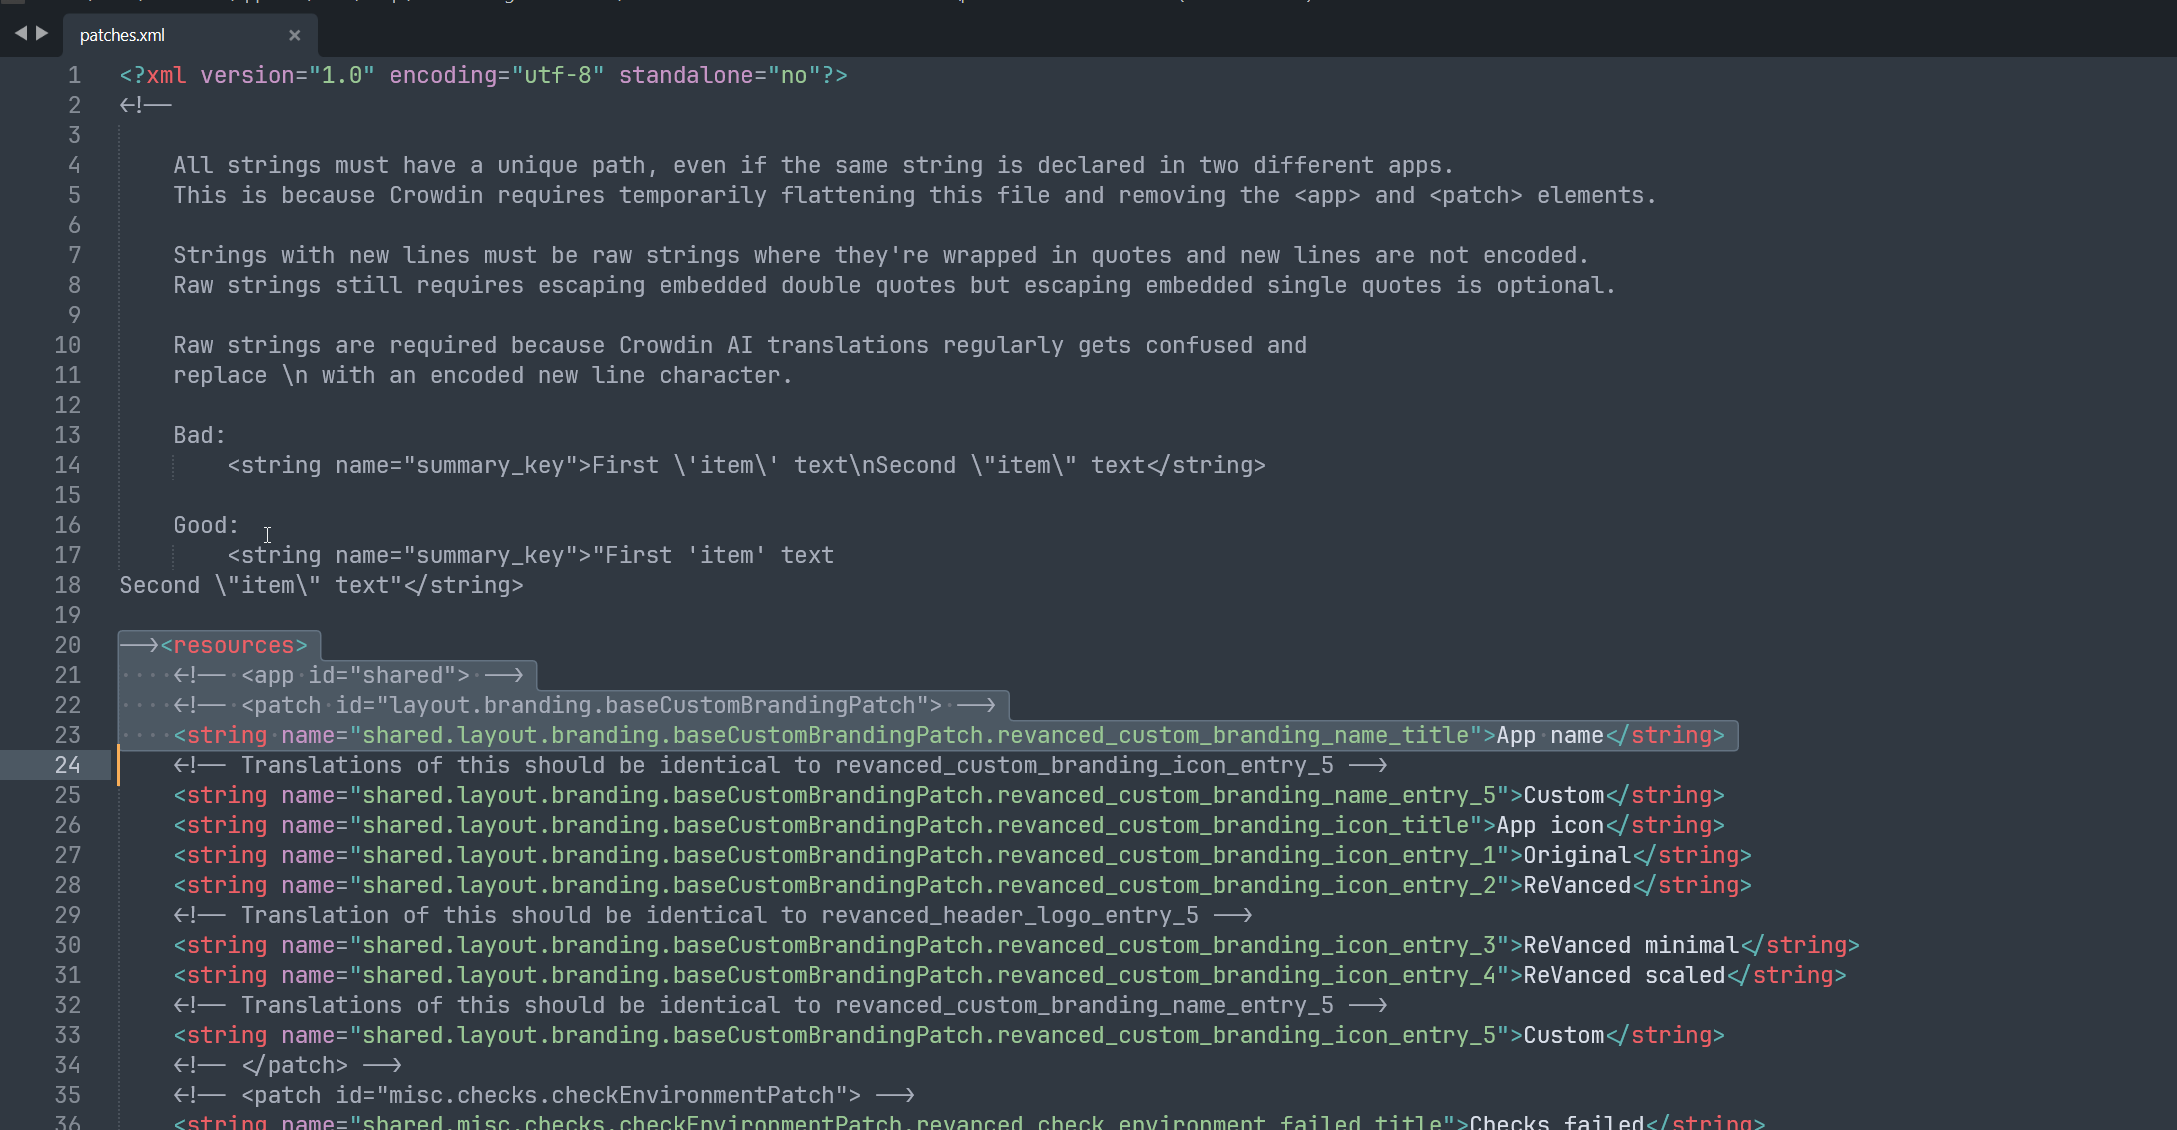This screenshot has height=1130, width=2177.
Task: Click the resources opening tag
Action: coord(234,645)
